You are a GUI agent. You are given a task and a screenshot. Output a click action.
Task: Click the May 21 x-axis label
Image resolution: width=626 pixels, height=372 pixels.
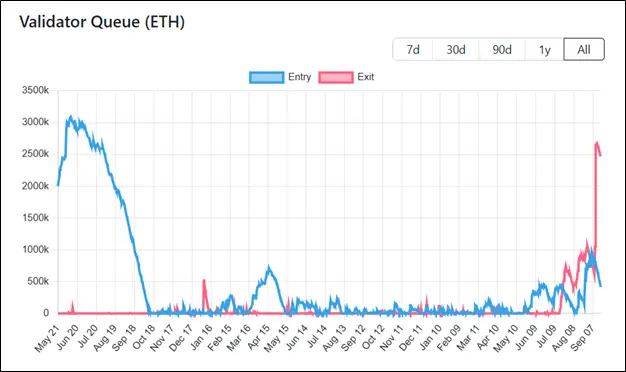[x=47, y=339]
